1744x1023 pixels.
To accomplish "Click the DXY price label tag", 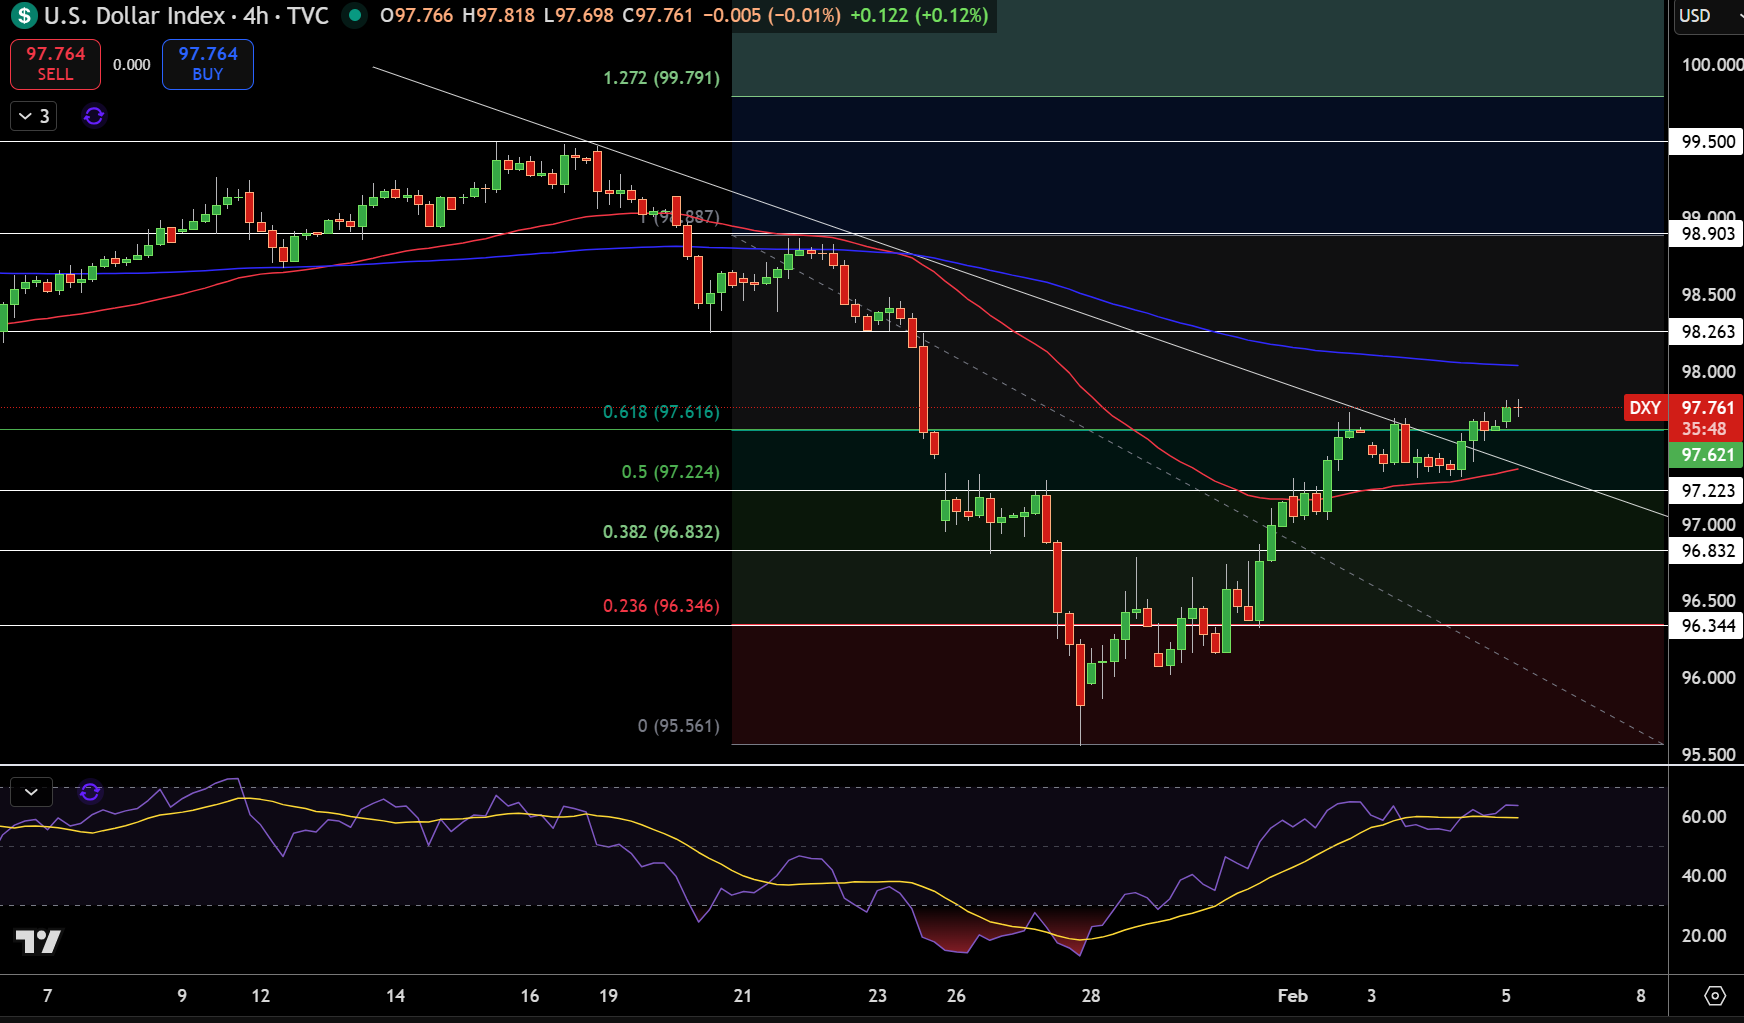I will tap(1645, 407).
